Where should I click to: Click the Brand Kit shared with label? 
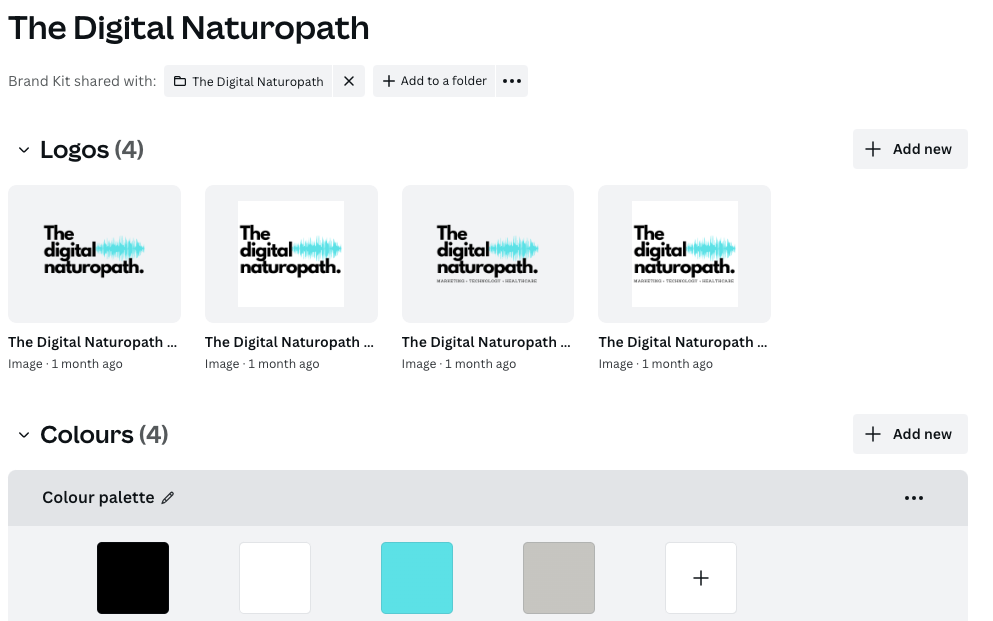[x=82, y=81]
